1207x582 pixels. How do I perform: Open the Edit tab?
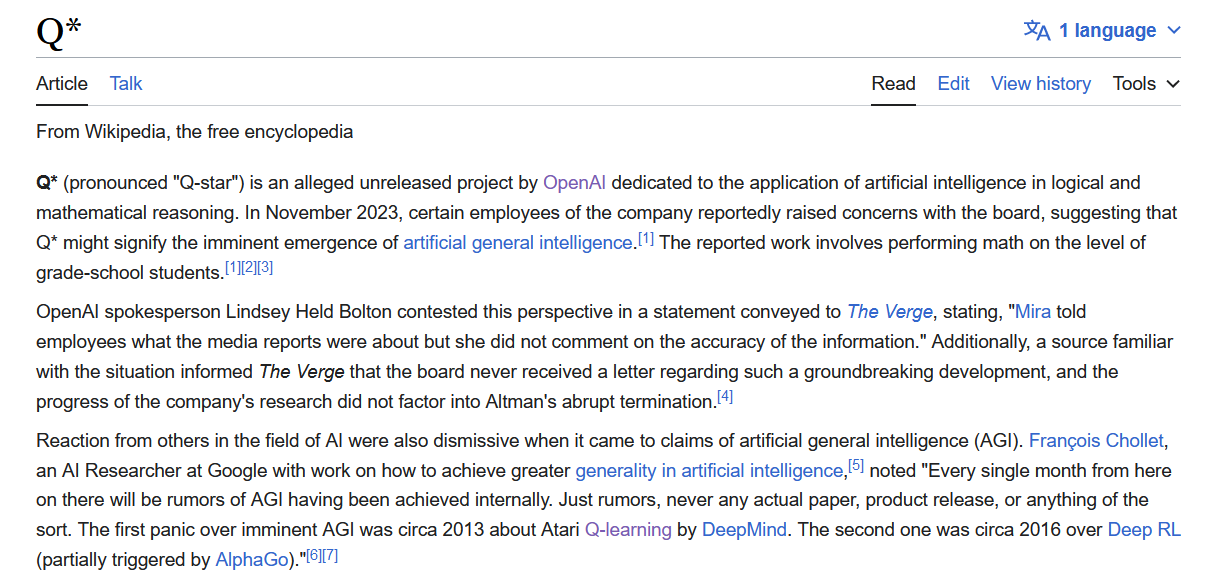point(953,84)
